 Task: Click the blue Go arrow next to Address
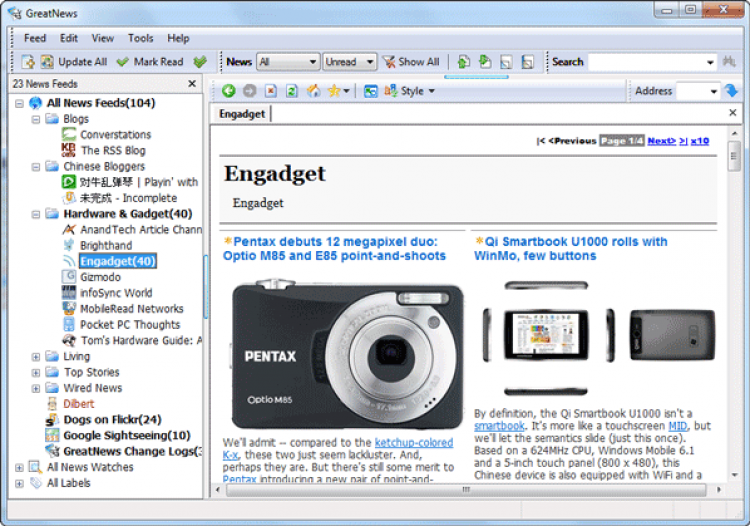pos(731,90)
